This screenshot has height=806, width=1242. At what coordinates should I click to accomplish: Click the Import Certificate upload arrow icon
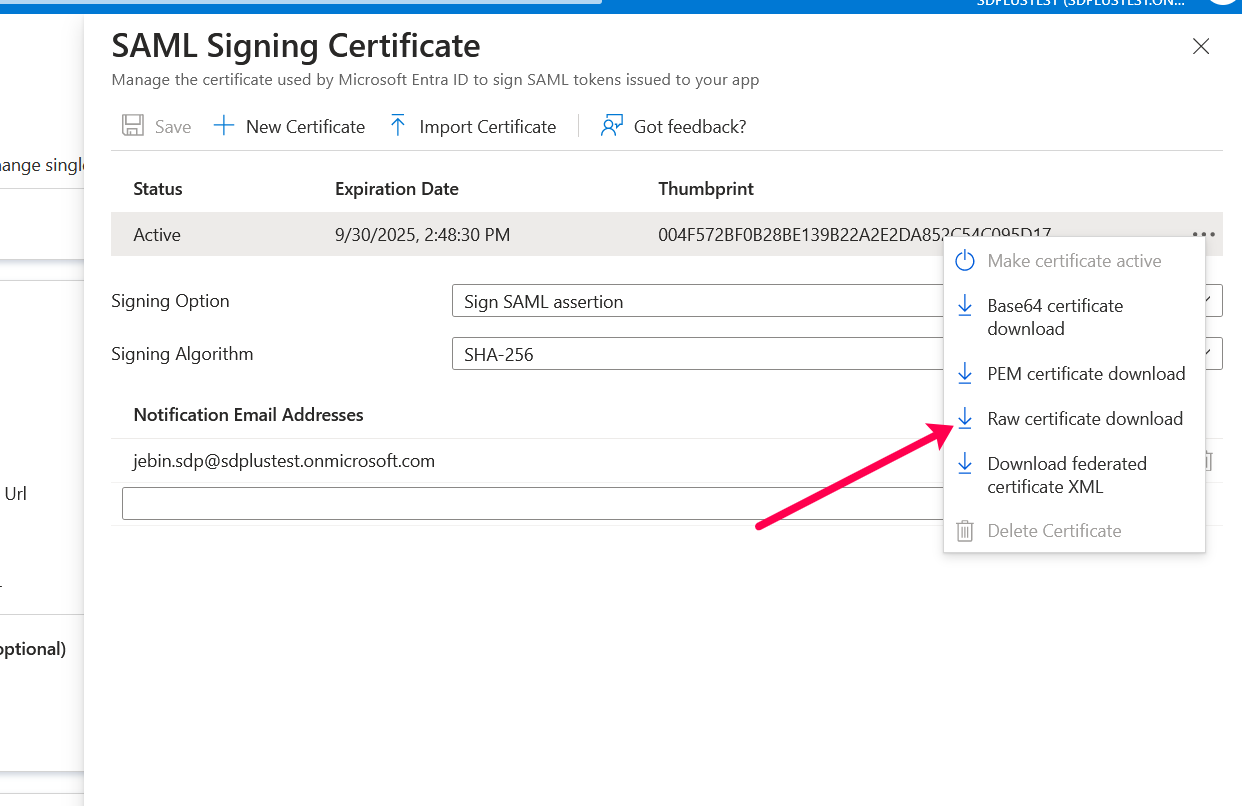click(398, 126)
